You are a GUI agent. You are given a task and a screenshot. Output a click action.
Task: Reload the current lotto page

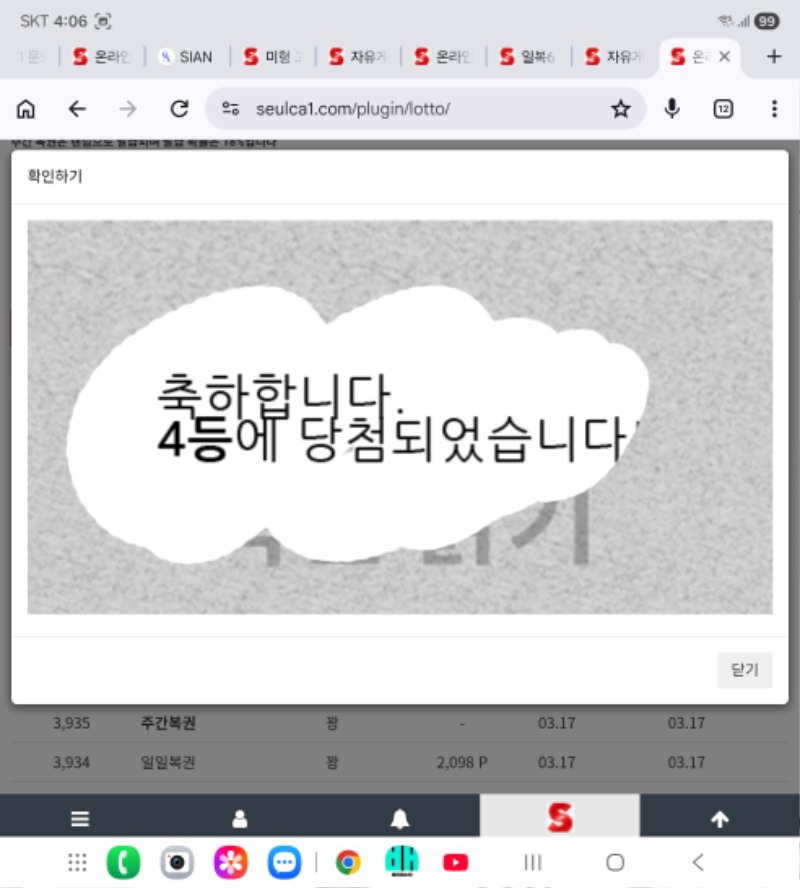[179, 109]
